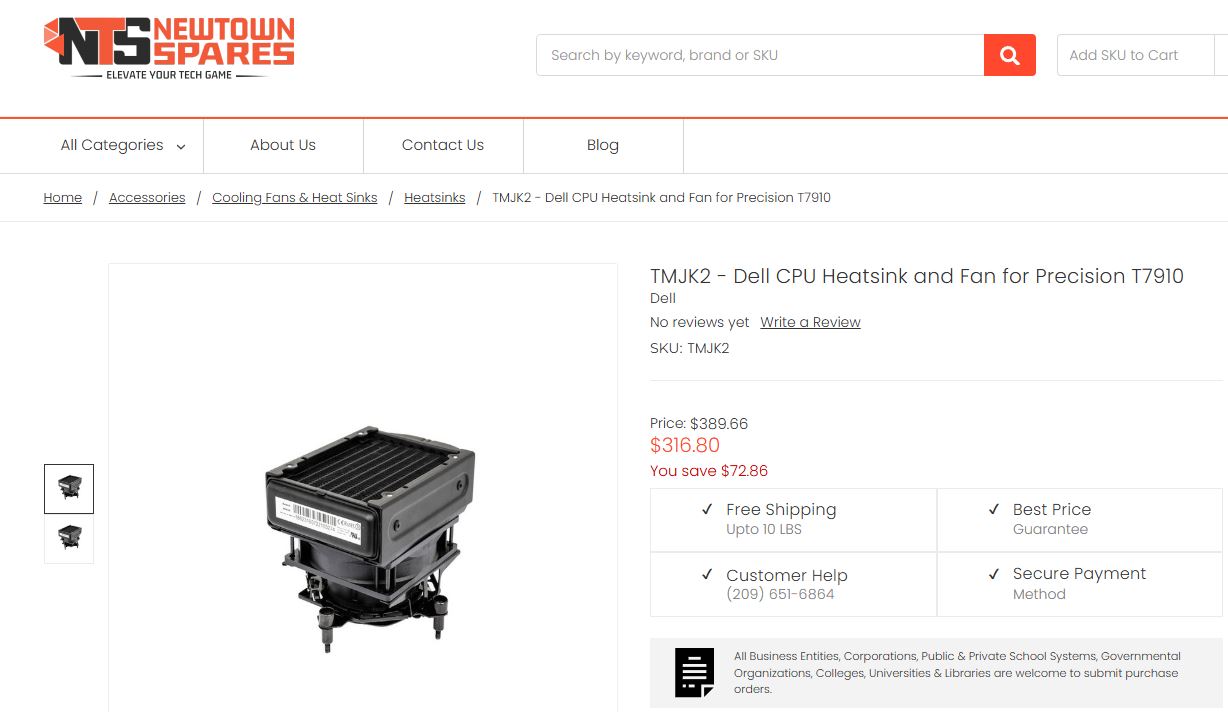Open the Accessories breadcrumb link
Viewport: 1228px width, 712px height.
coord(147,198)
